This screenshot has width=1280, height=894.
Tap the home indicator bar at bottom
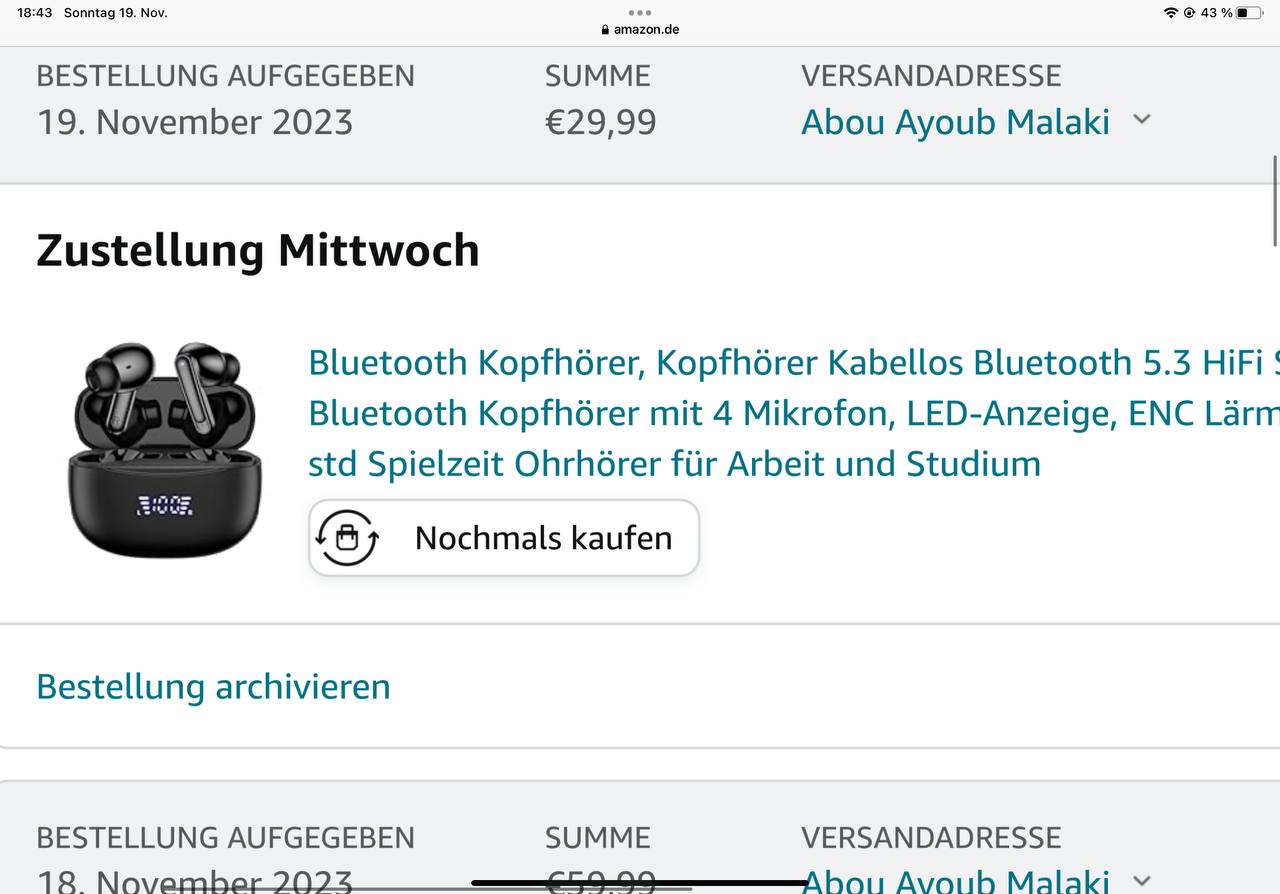640,883
